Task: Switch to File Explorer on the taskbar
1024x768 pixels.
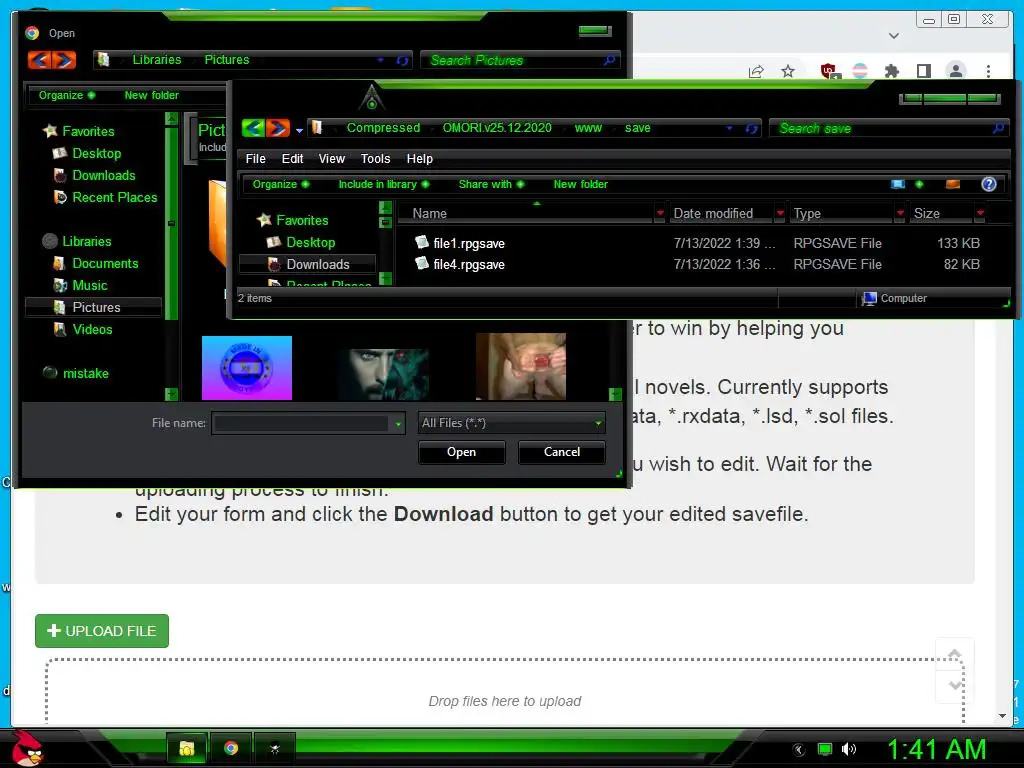Action: 187,748
